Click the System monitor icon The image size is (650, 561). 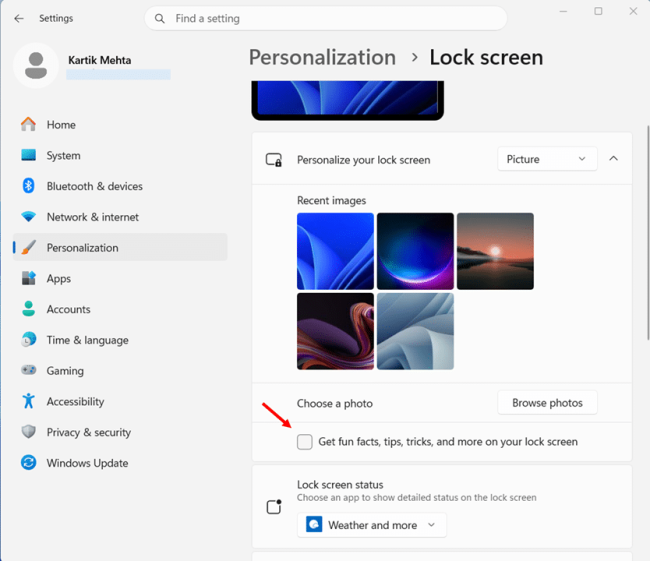tap(28, 155)
